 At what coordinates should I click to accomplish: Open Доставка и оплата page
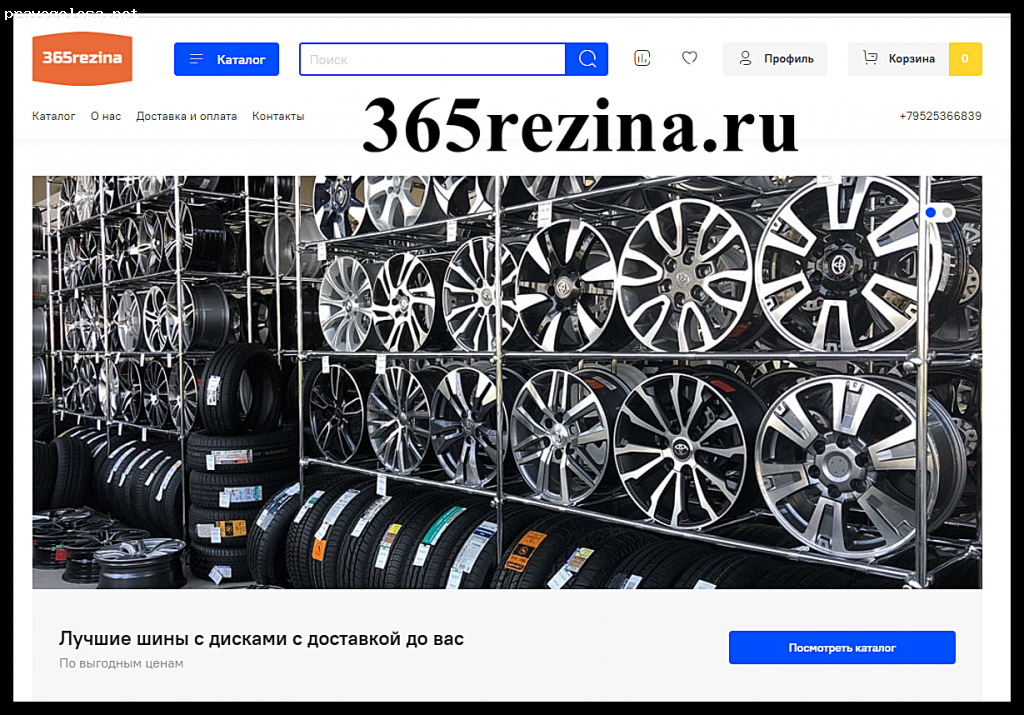(x=186, y=116)
